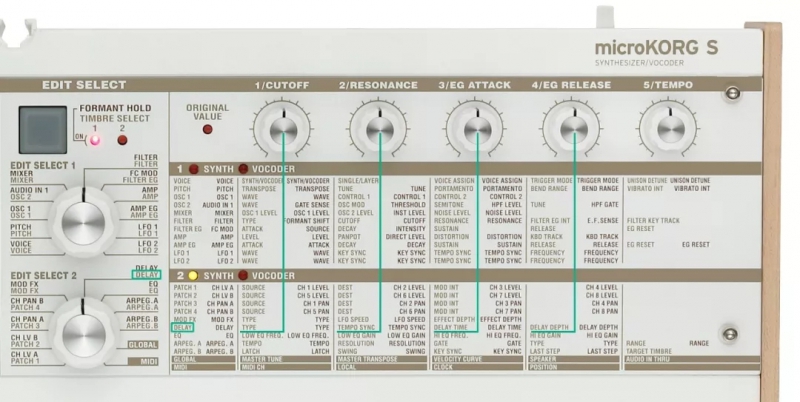Click the CLOCK bar label

pos(443,367)
